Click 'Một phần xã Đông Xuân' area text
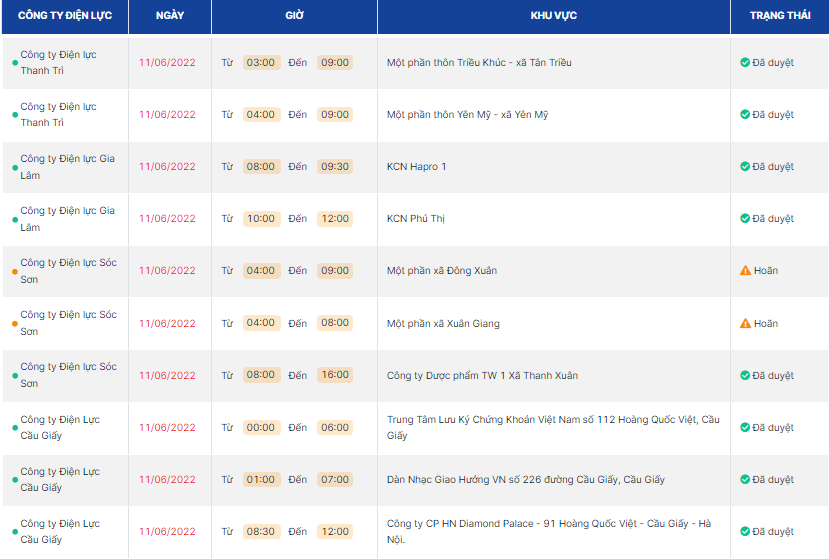Image resolution: width=829 pixels, height=559 pixels. (x=442, y=270)
